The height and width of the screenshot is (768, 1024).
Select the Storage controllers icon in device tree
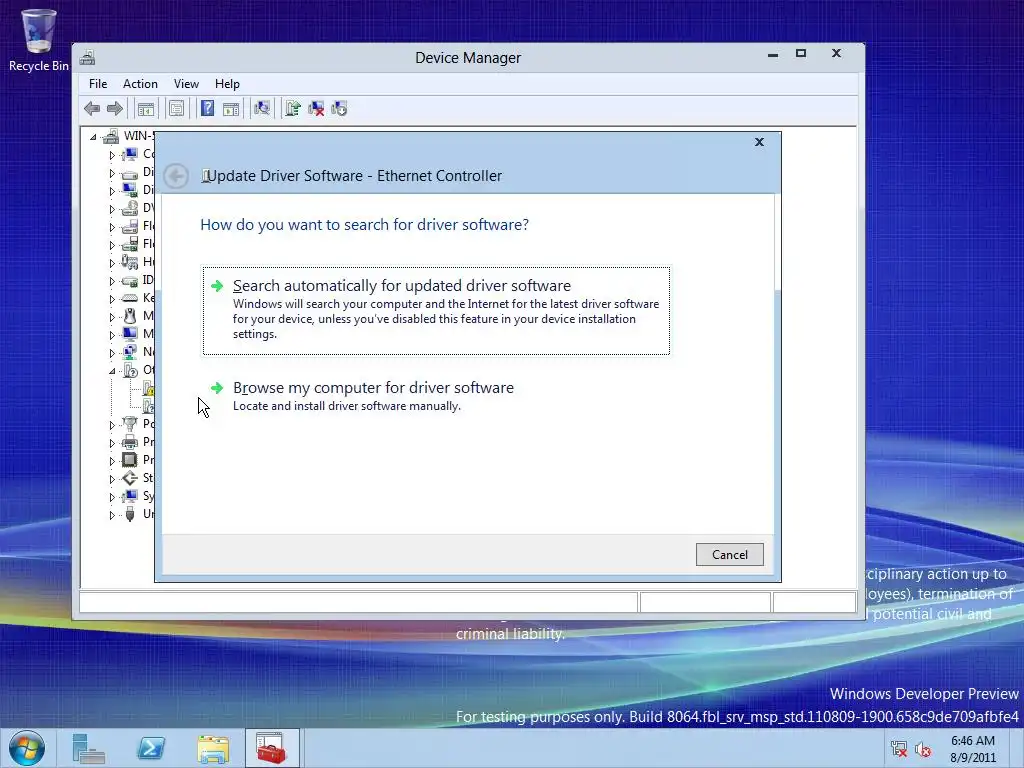pyautogui.click(x=130, y=478)
